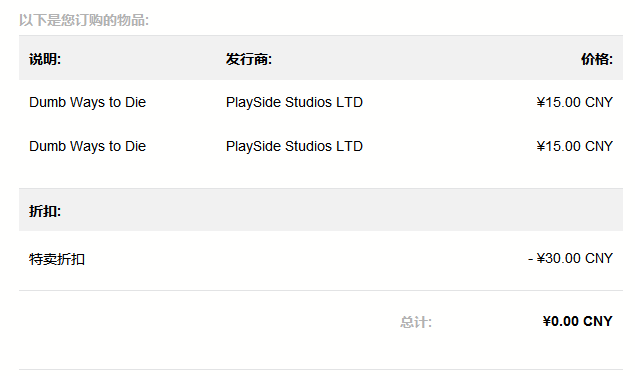
Task: Click the first ¥15.00 CNY price
Action: pos(575,102)
